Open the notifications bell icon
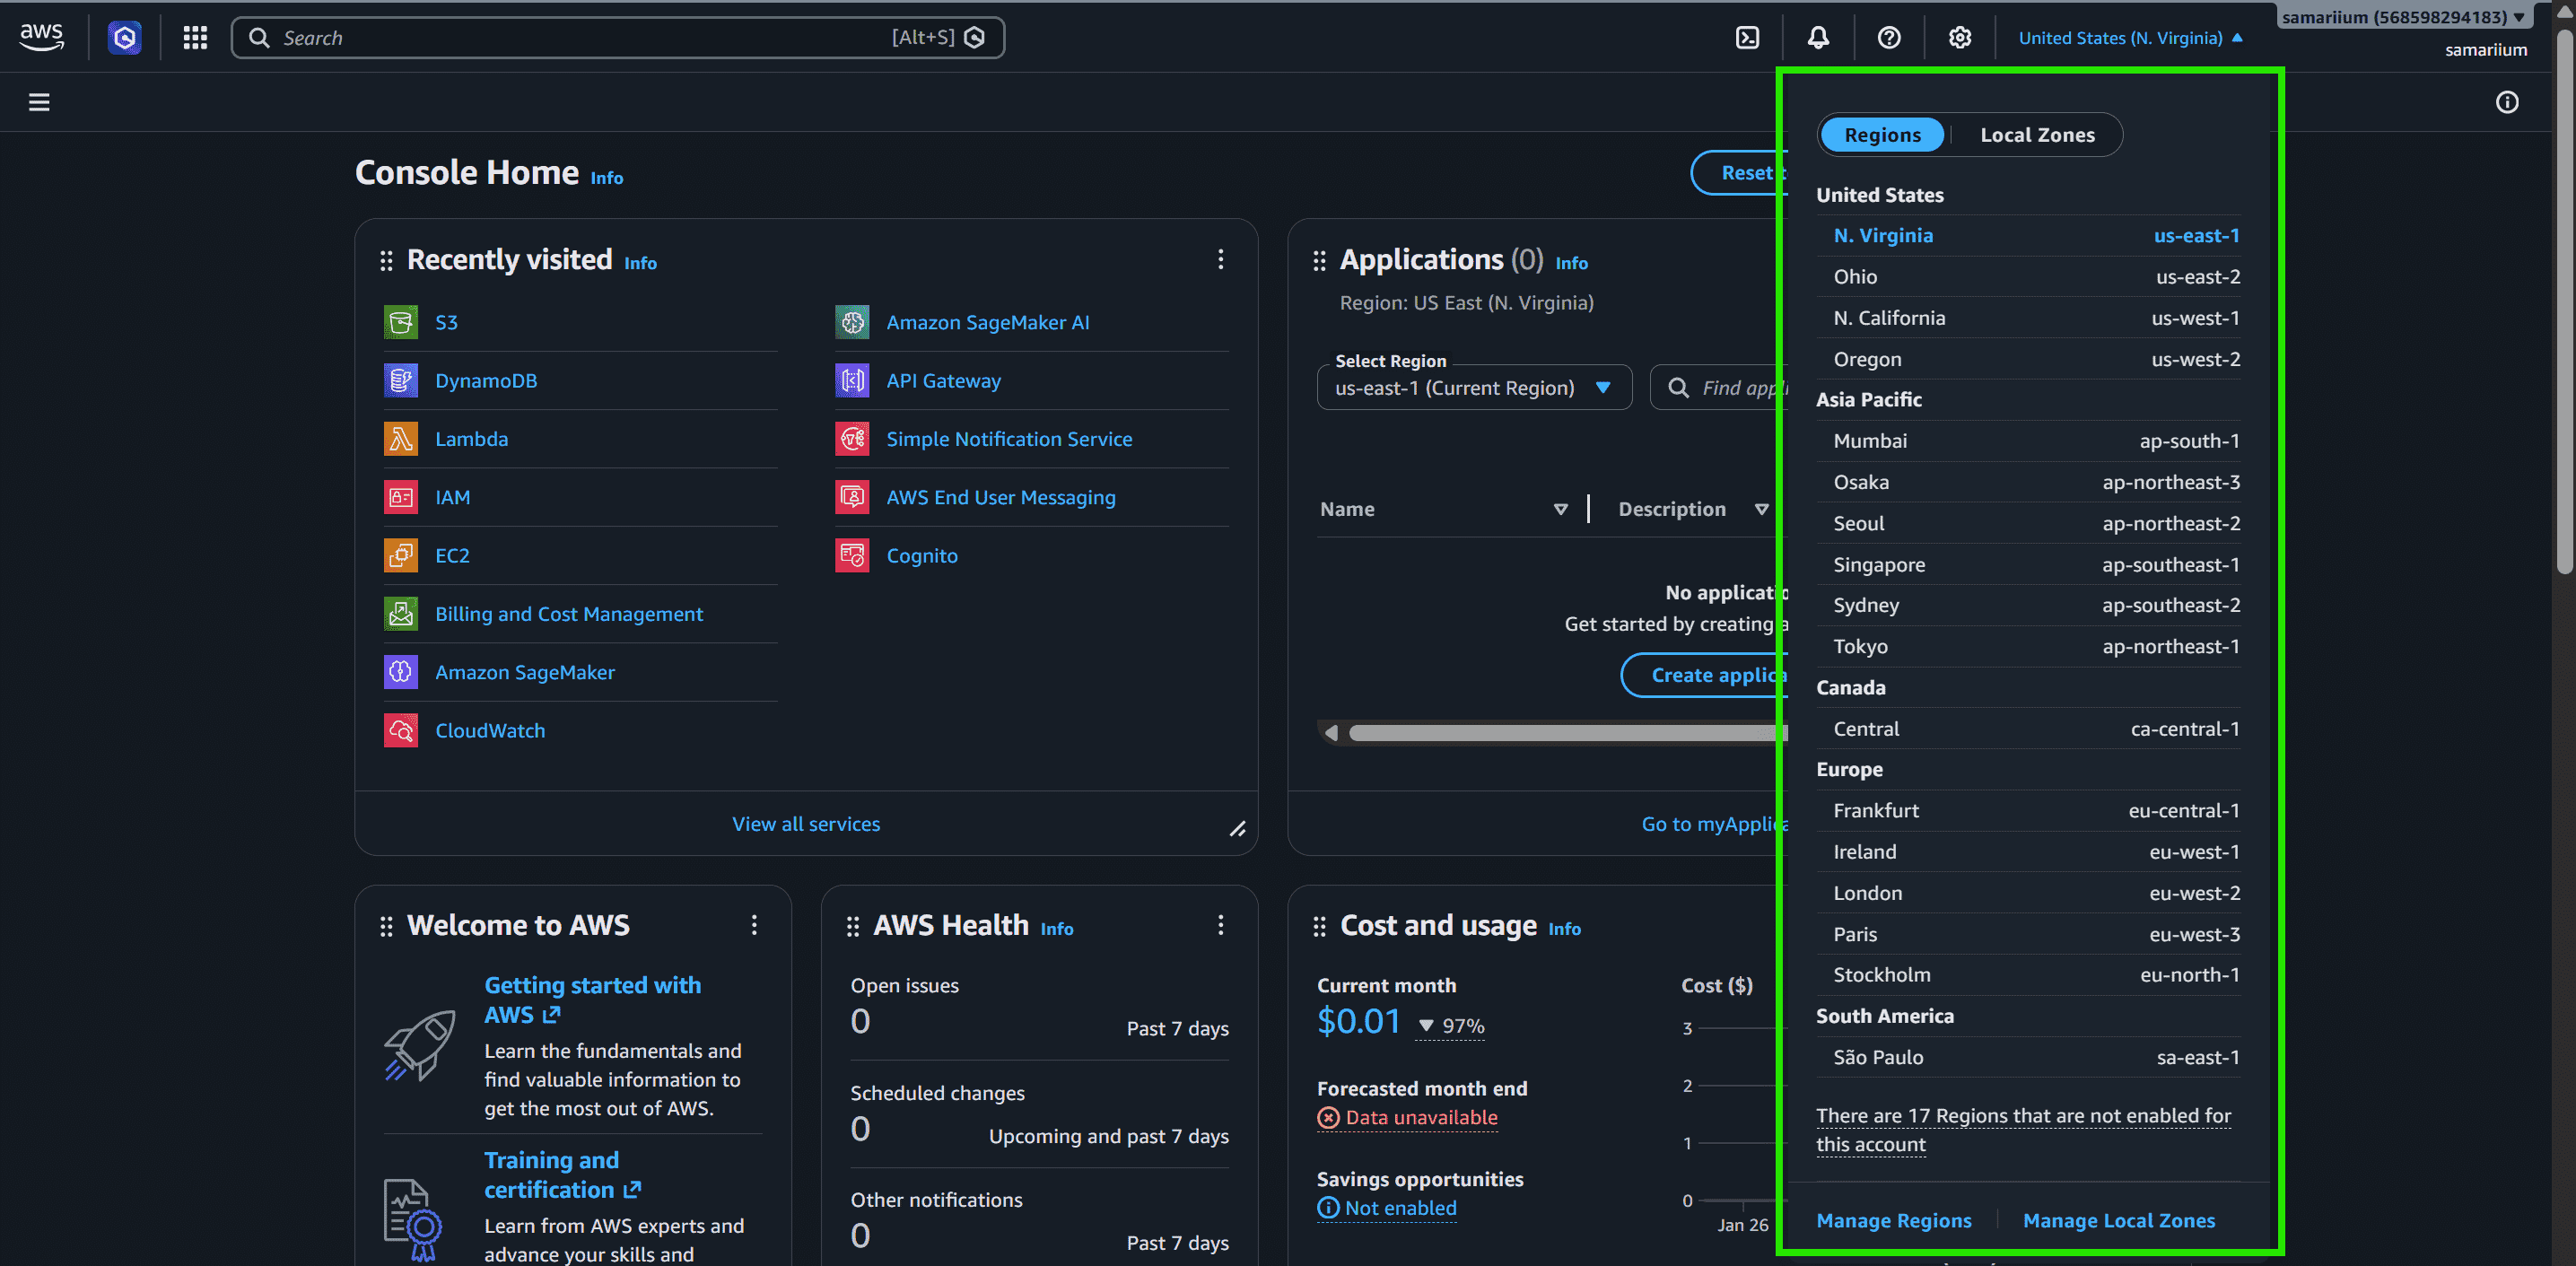 click(x=1818, y=37)
